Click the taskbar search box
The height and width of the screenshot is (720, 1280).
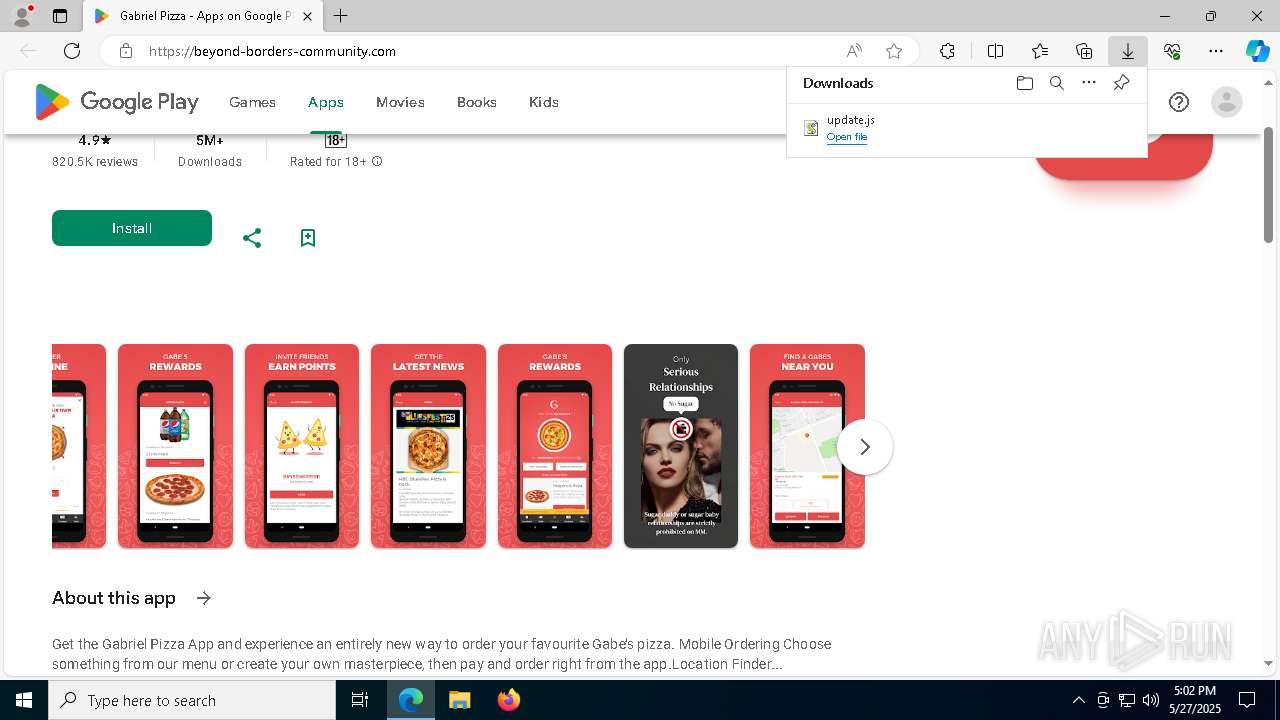pos(192,700)
